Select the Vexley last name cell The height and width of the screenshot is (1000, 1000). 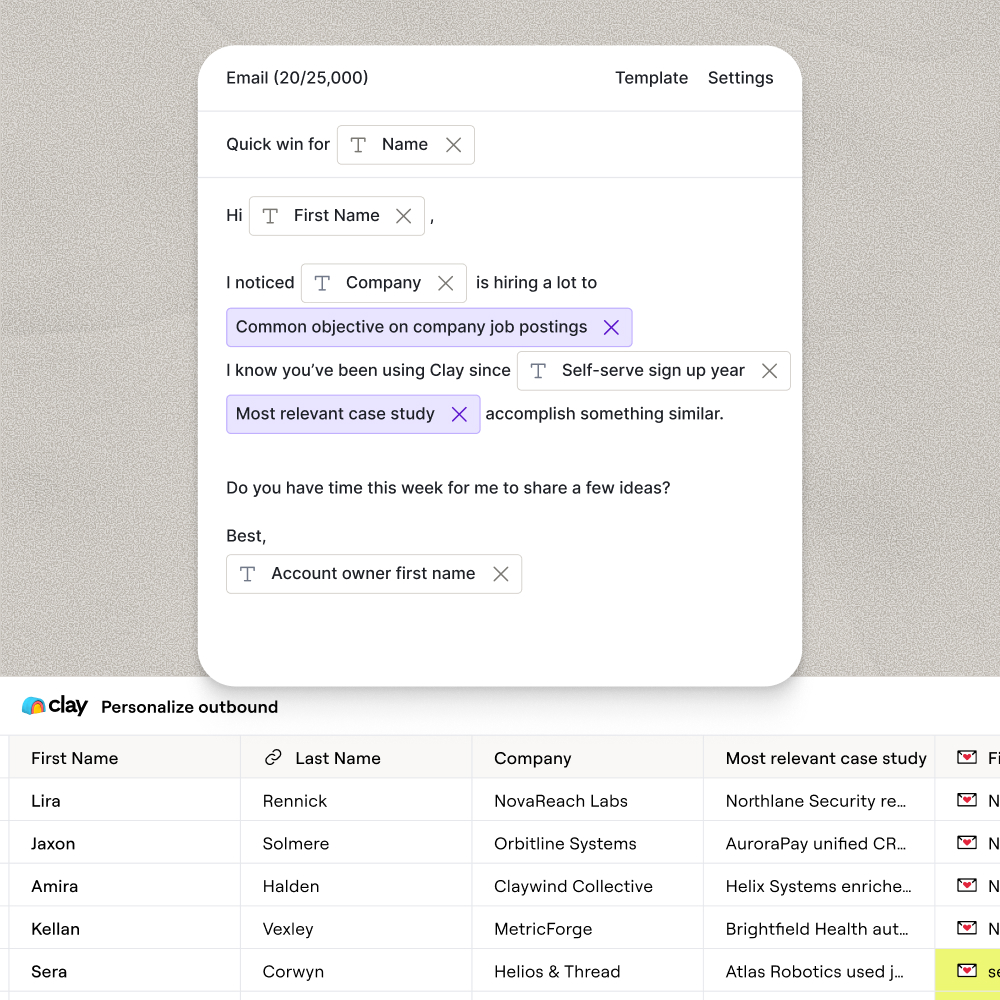pyautogui.click(x=357, y=929)
